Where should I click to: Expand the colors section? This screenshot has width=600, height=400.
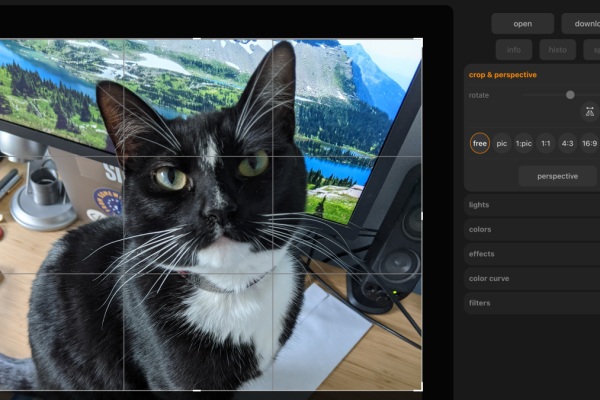tap(532, 229)
